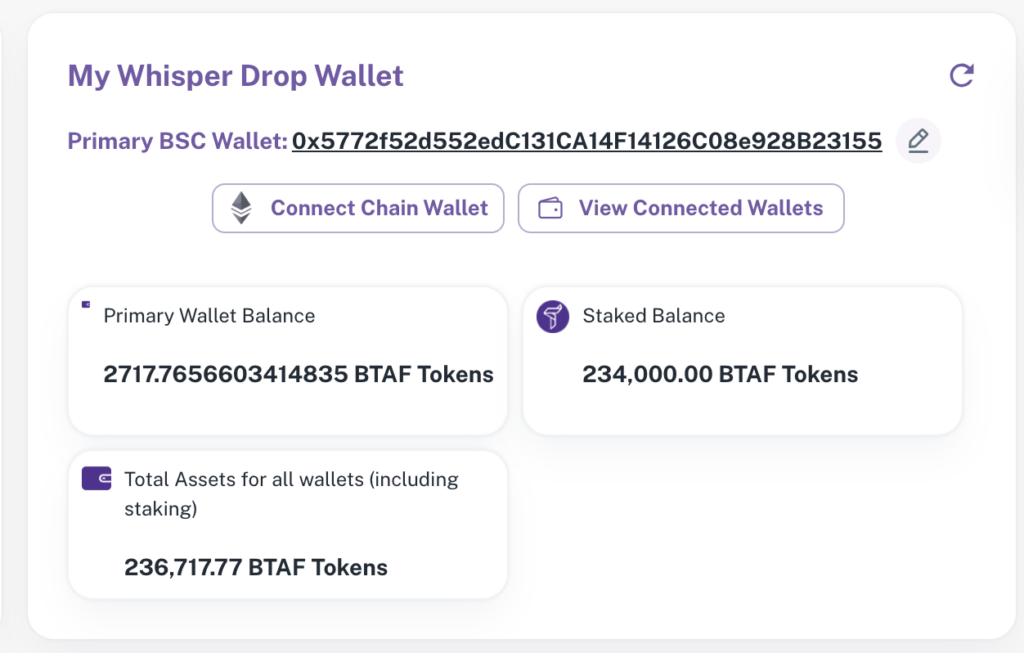Select the Staked Balance card title
This screenshot has width=1024, height=653.
(654, 316)
